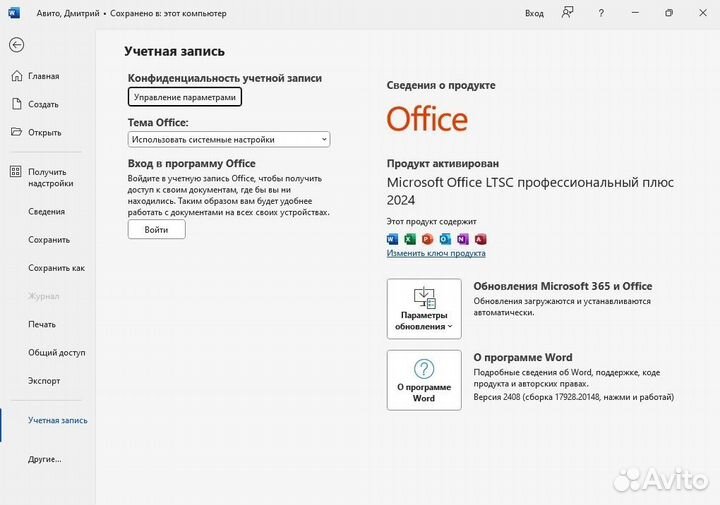Click the home icon beside Главная
The image size is (720, 505).
(17, 76)
